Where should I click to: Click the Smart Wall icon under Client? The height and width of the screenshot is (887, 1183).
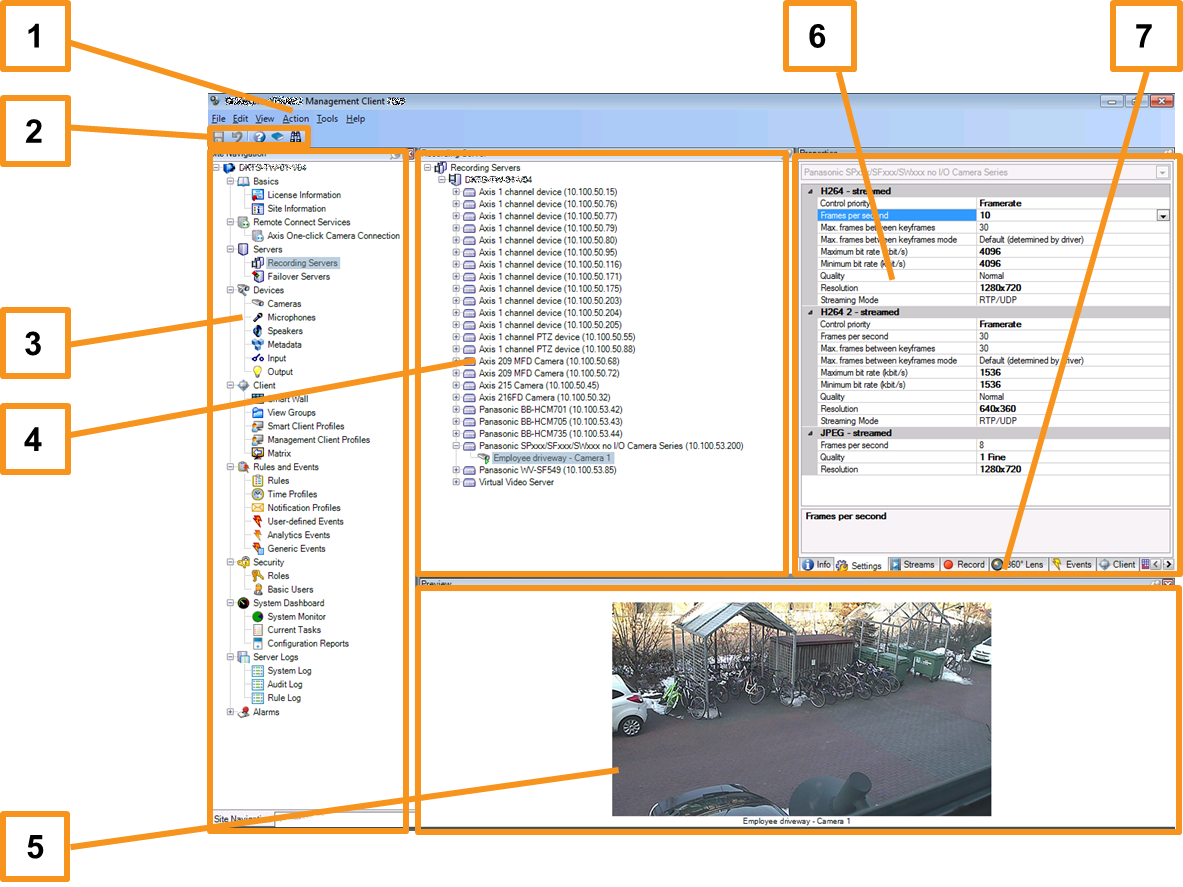click(x=258, y=399)
